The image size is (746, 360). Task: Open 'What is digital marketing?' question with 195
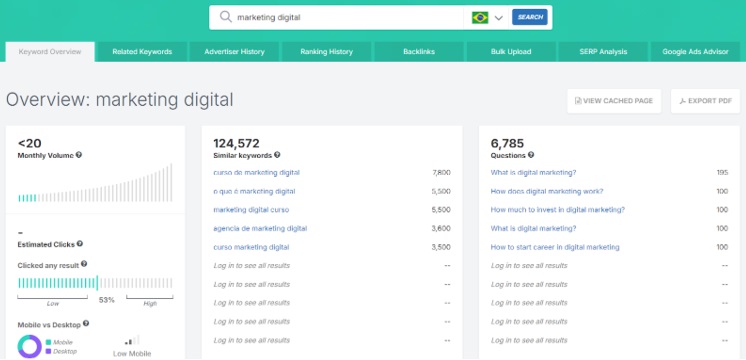click(x=533, y=173)
